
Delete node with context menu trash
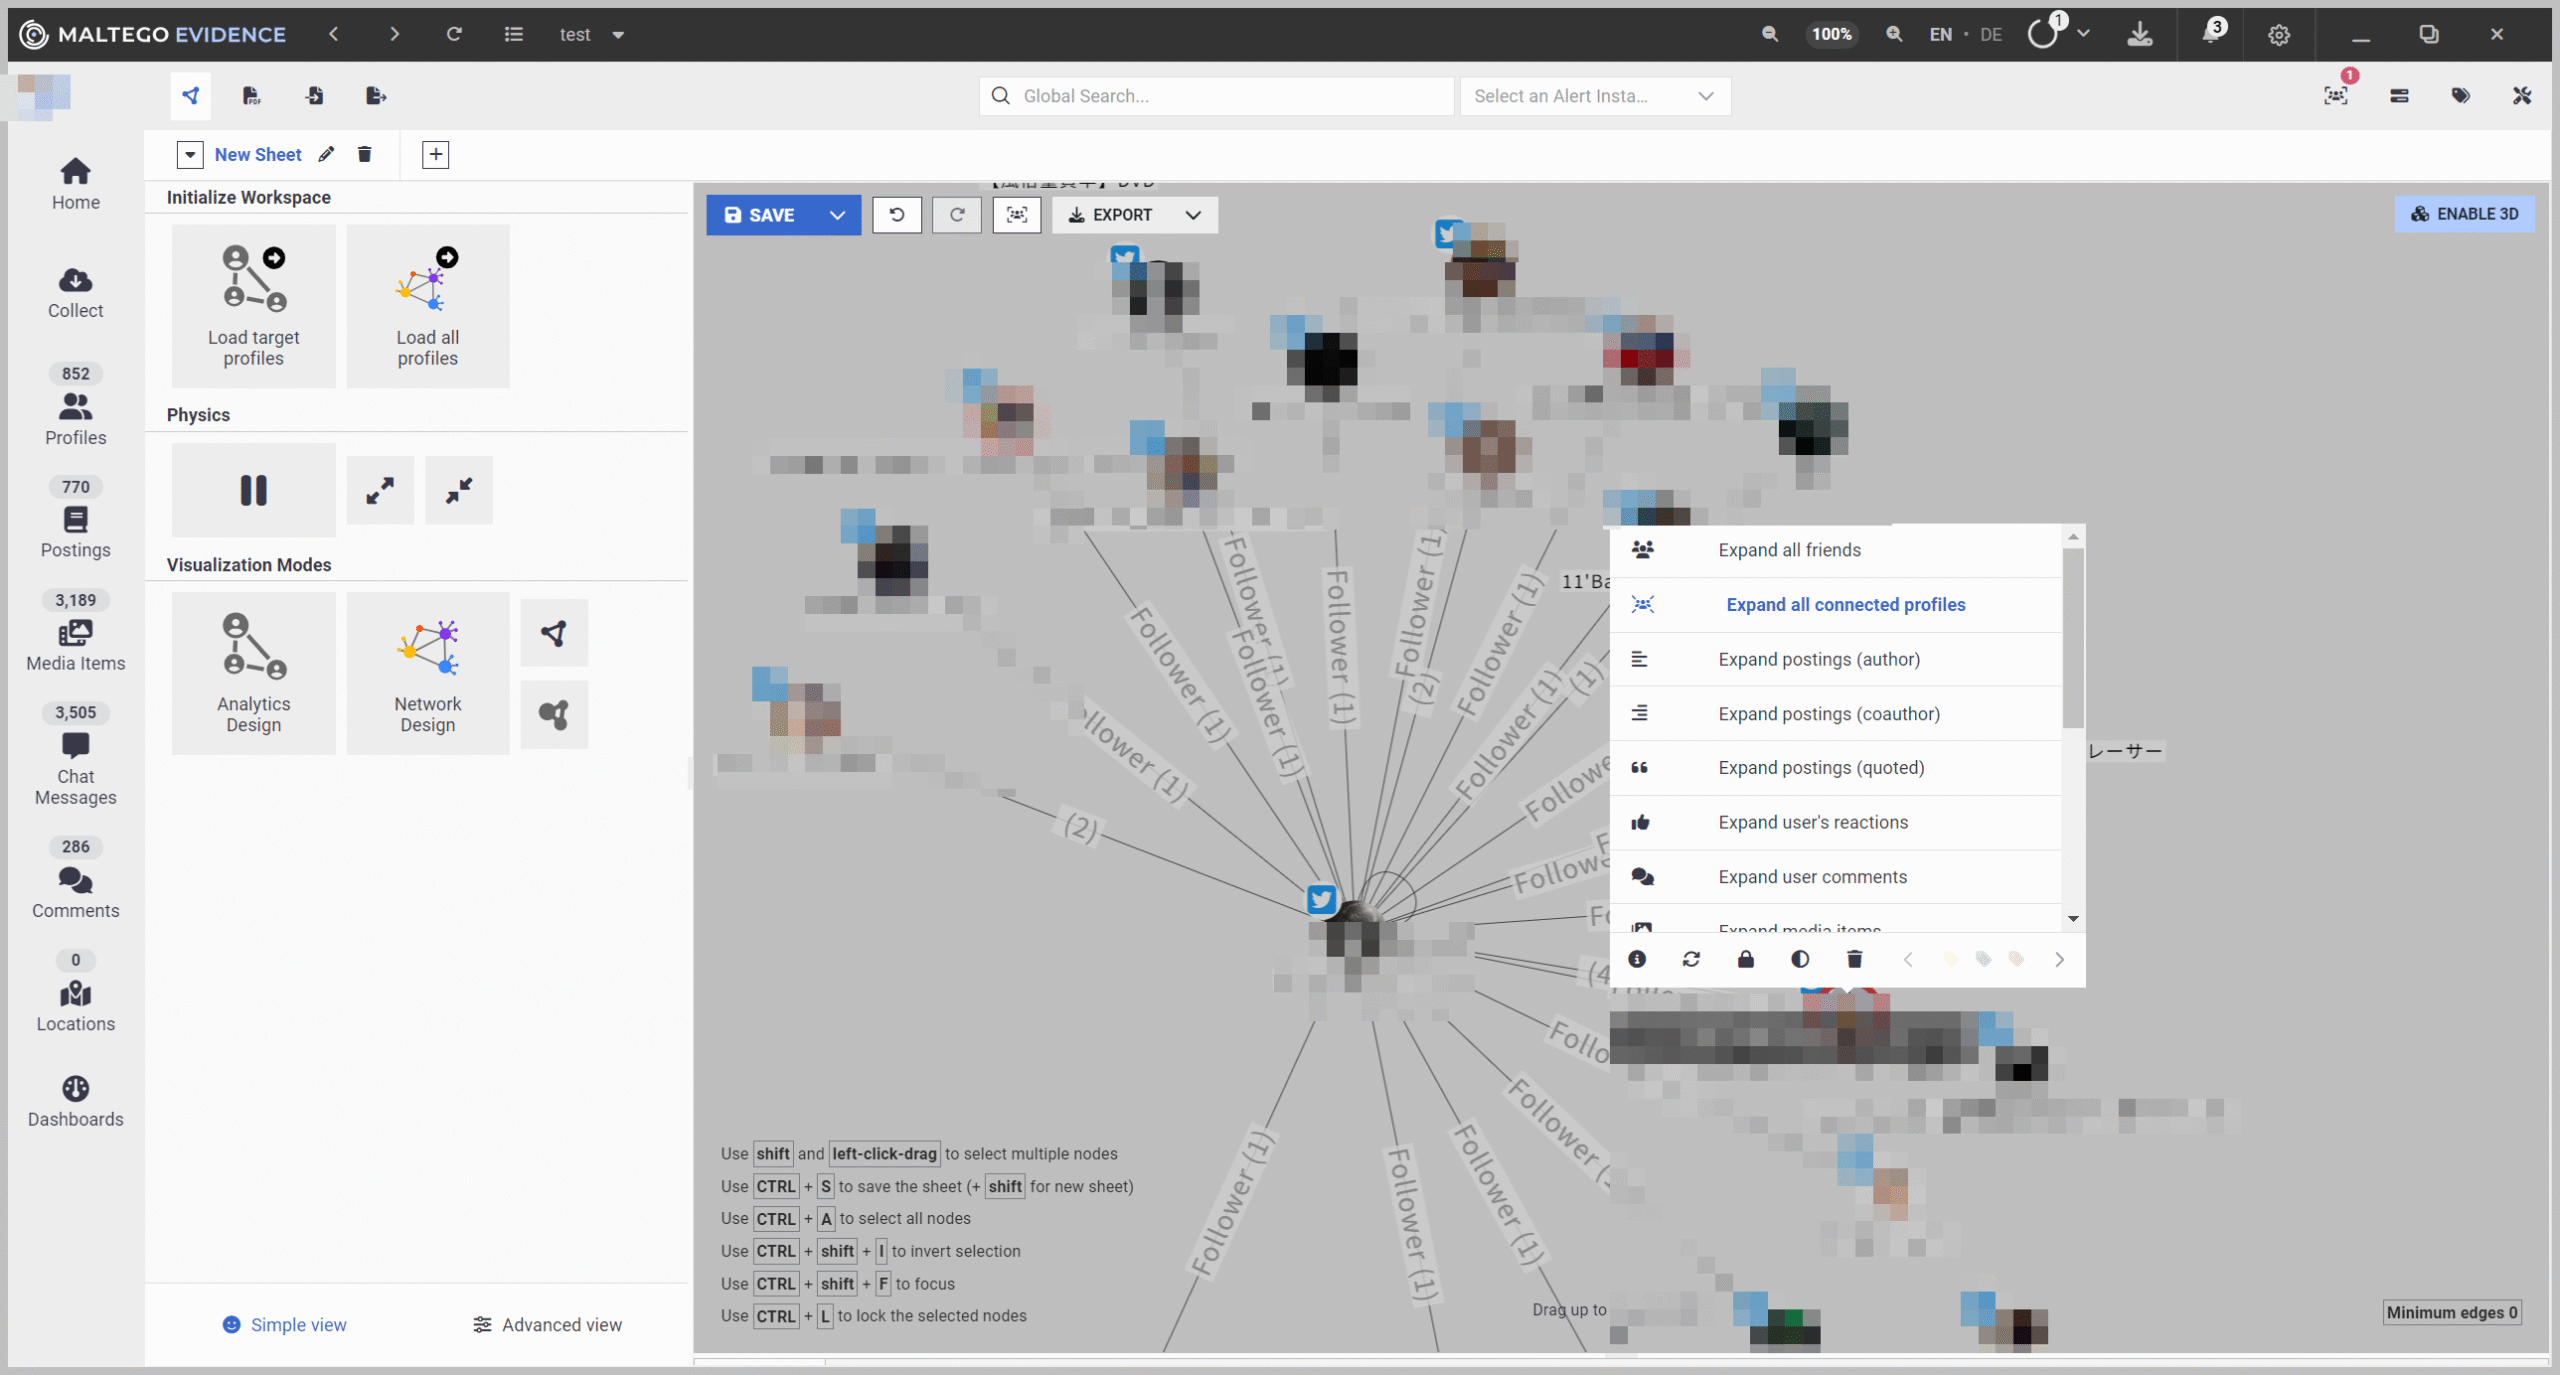1854,959
